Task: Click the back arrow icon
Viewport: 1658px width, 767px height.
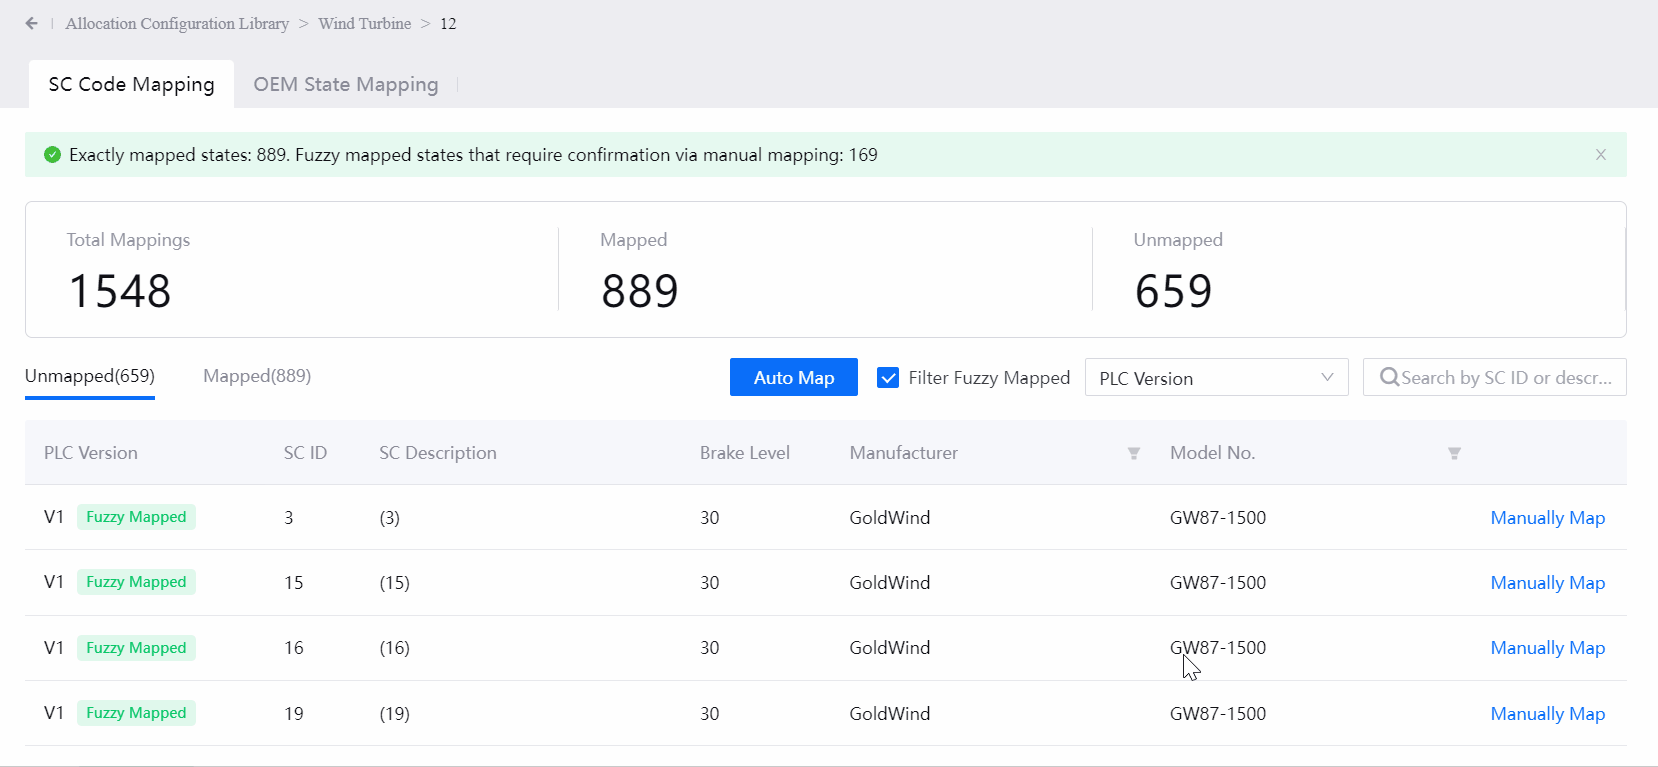Action: point(32,23)
